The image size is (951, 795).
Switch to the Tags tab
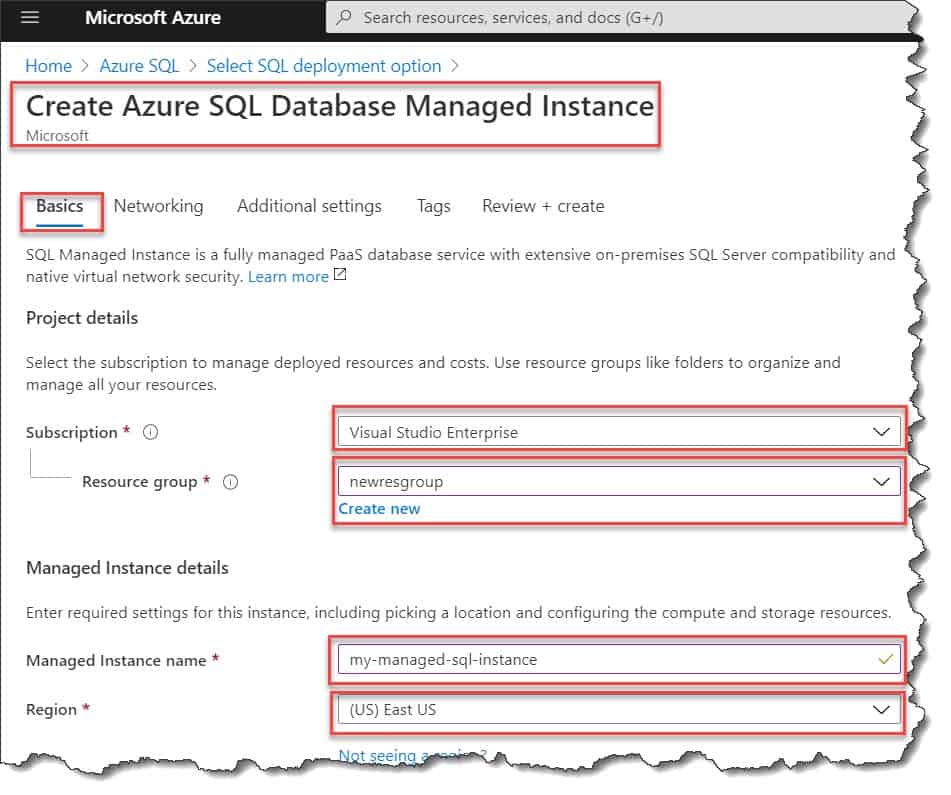[434, 207]
